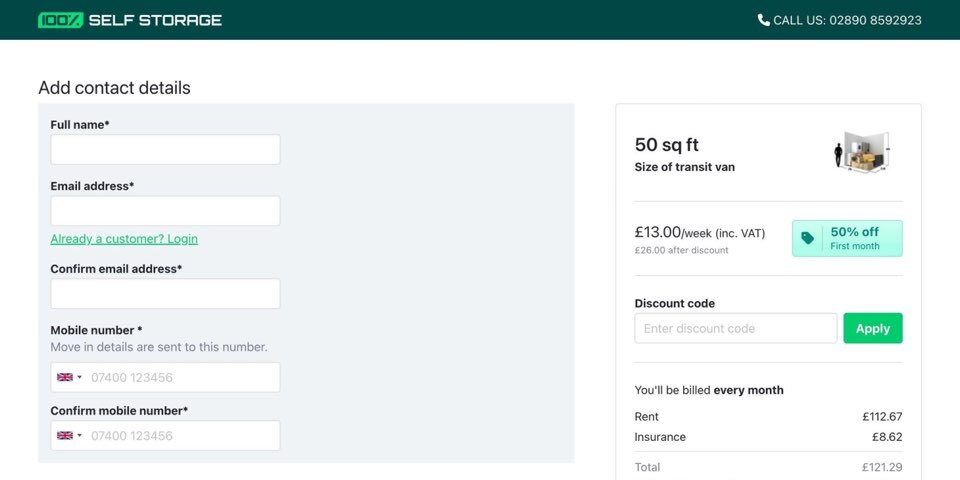Click into the Mobile number text field
This screenshot has height=480, width=960.
coord(180,378)
